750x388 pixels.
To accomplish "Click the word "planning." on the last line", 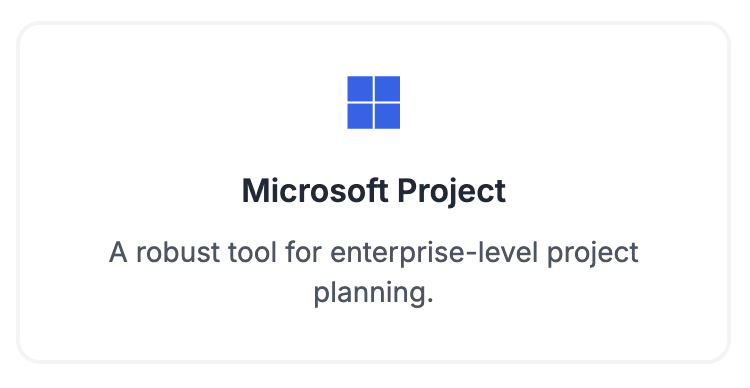I will pyautogui.click(x=374, y=293).
